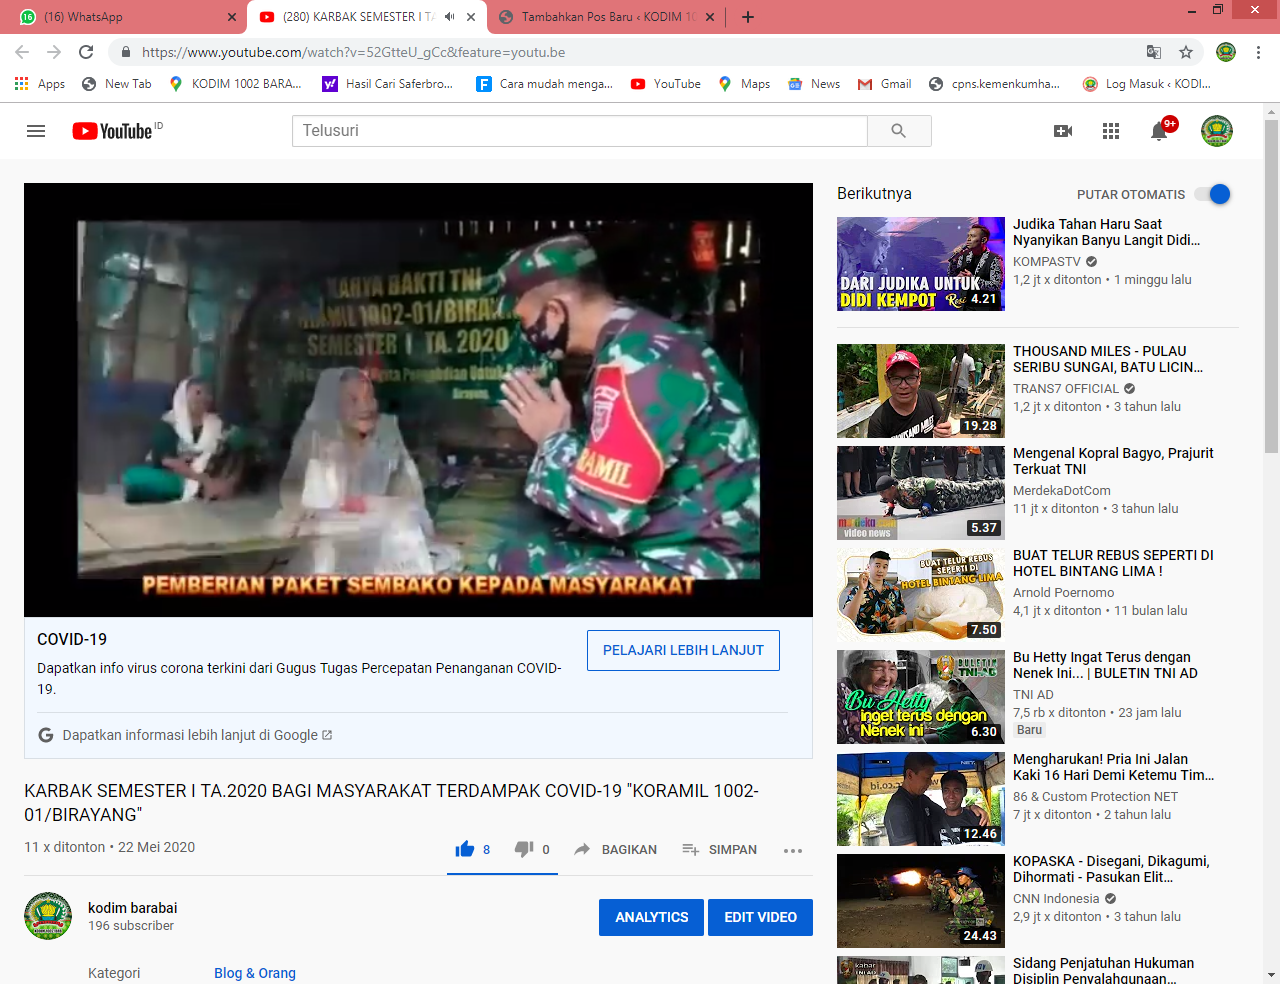
Task: Open the notifications bell
Action: (x=1159, y=131)
